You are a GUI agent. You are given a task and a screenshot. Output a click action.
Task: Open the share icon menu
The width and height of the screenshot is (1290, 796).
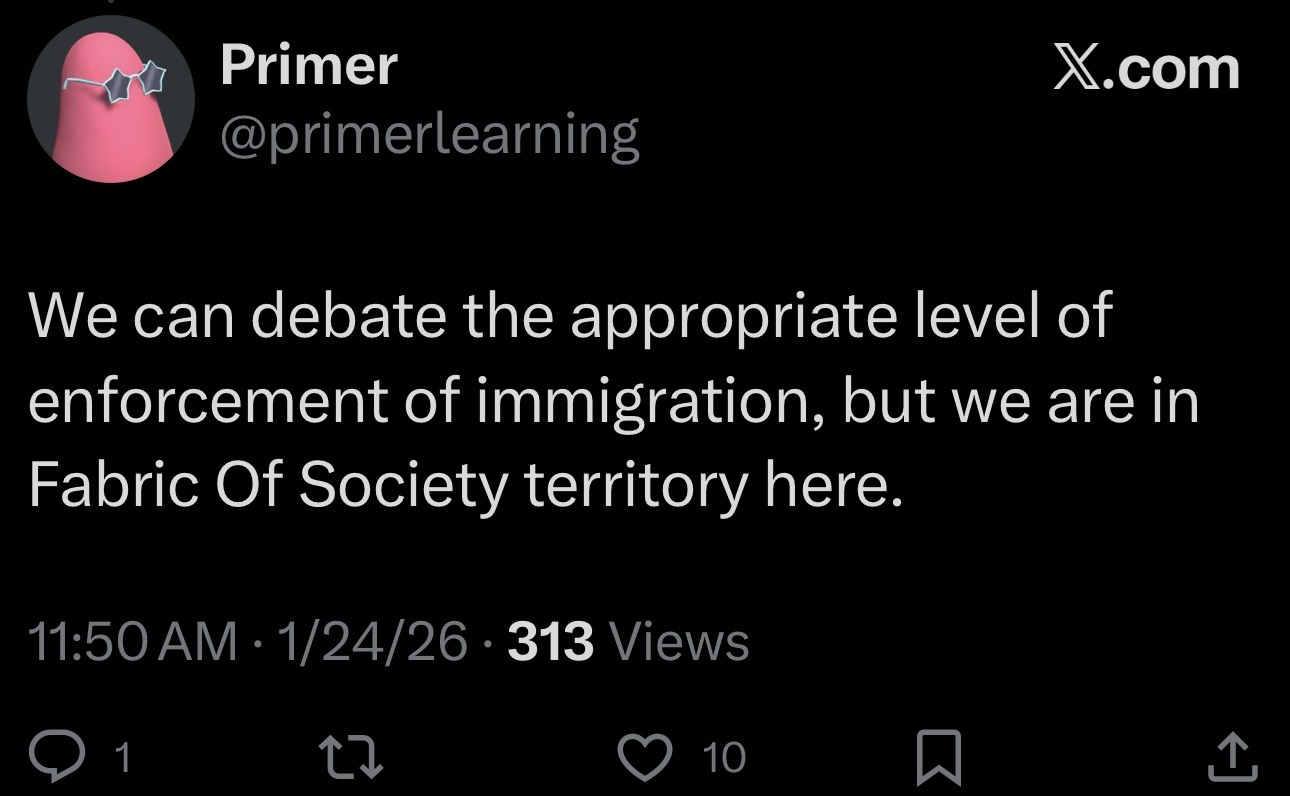pos(1229,757)
